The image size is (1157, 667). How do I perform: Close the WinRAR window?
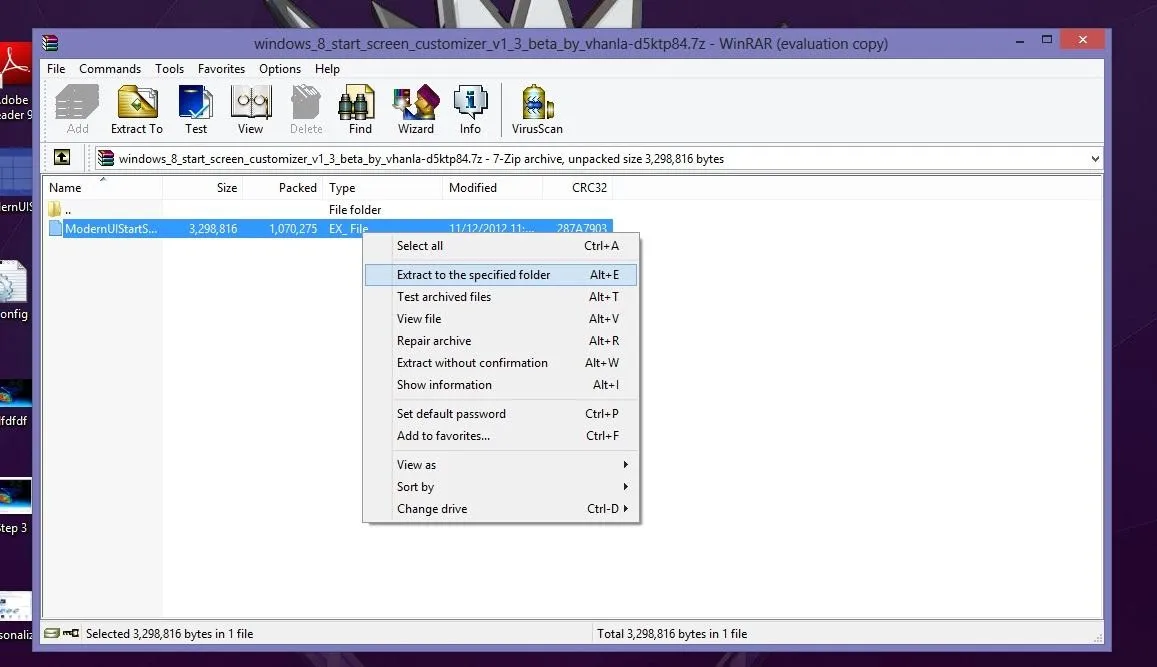(1082, 40)
